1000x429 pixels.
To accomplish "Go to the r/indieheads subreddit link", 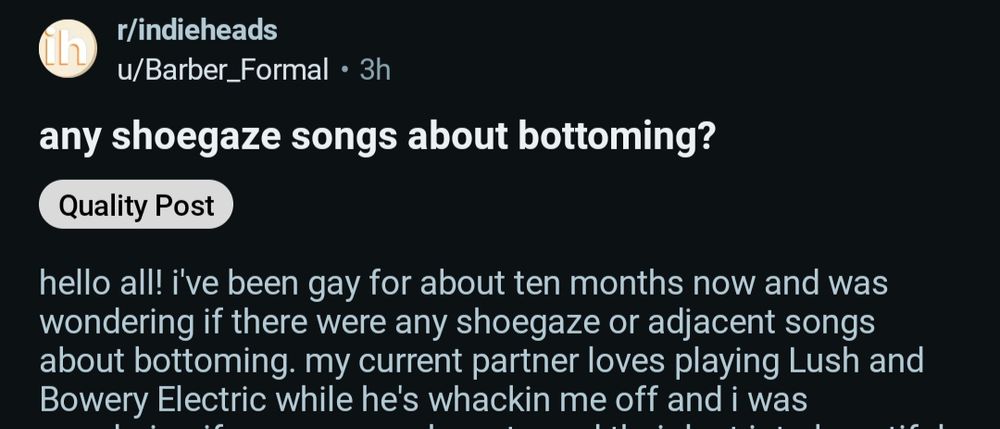I will pyautogui.click(x=197, y=31).
